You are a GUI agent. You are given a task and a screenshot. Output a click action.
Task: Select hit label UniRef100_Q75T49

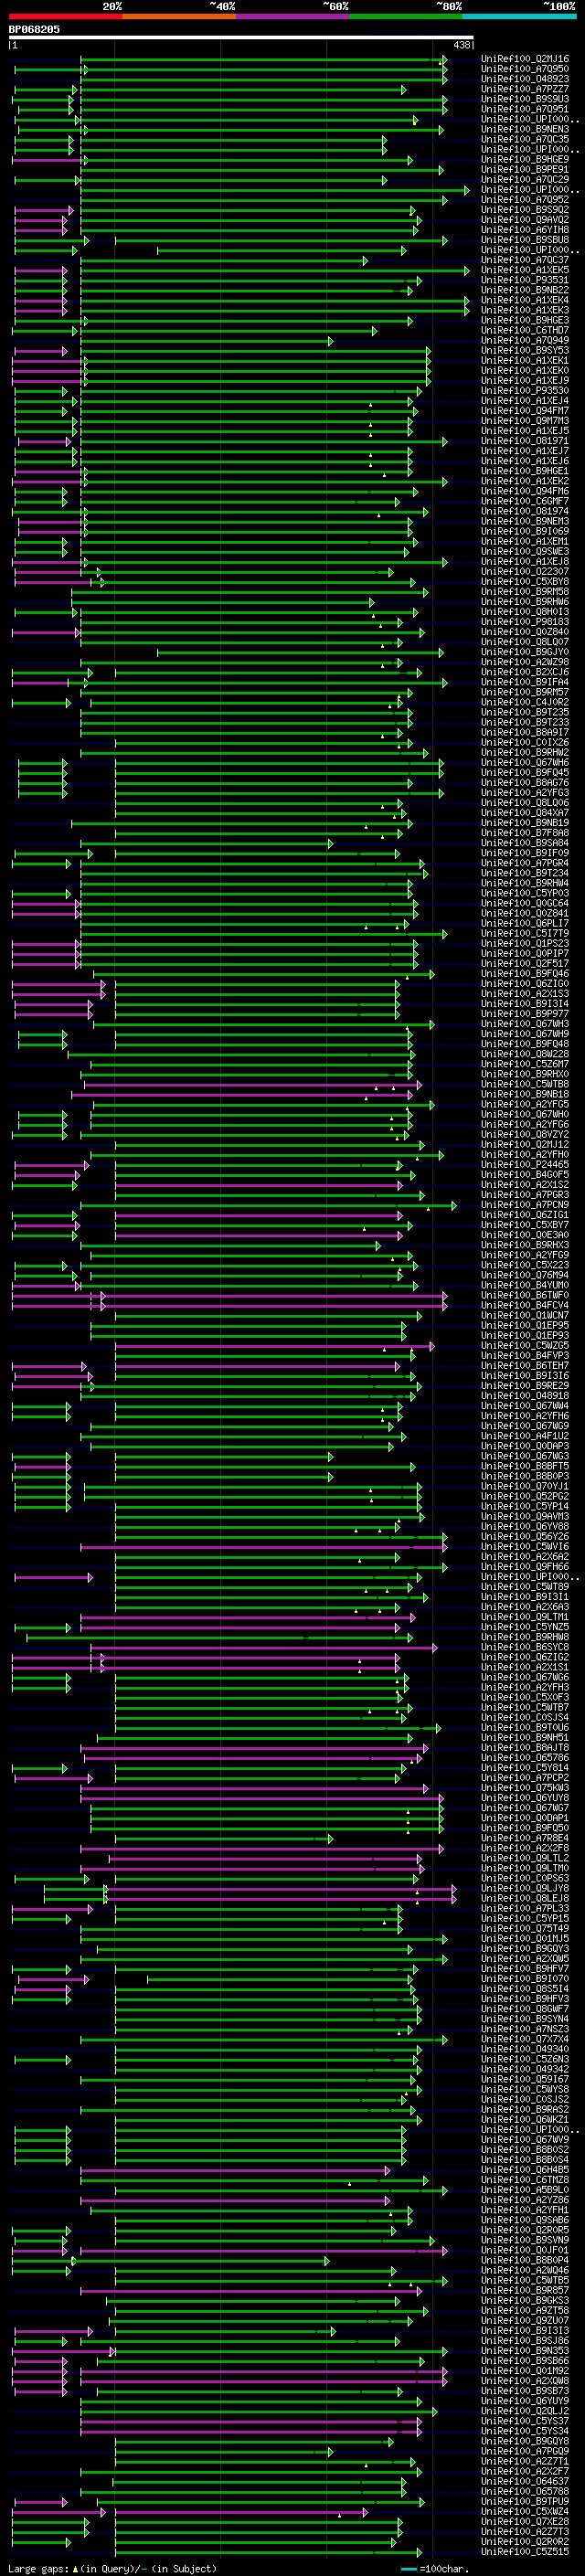525,1928
